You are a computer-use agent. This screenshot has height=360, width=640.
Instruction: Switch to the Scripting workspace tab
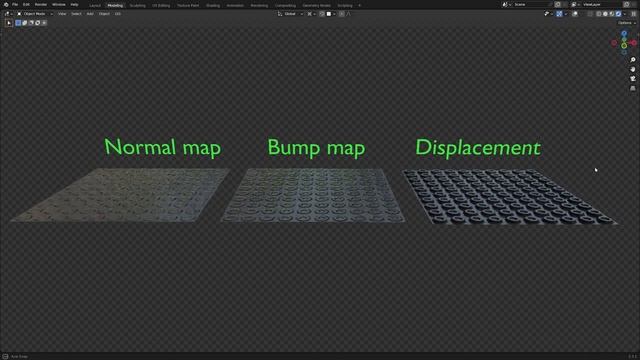(345, 5)
